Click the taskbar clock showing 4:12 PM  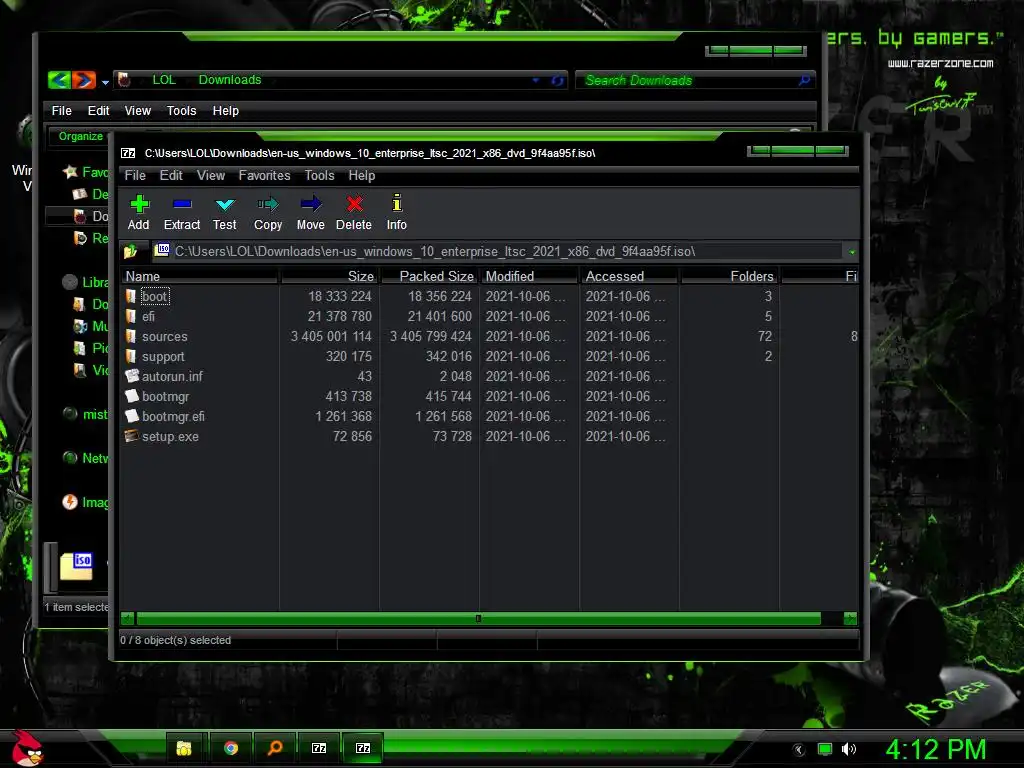[x=936, y=749]
